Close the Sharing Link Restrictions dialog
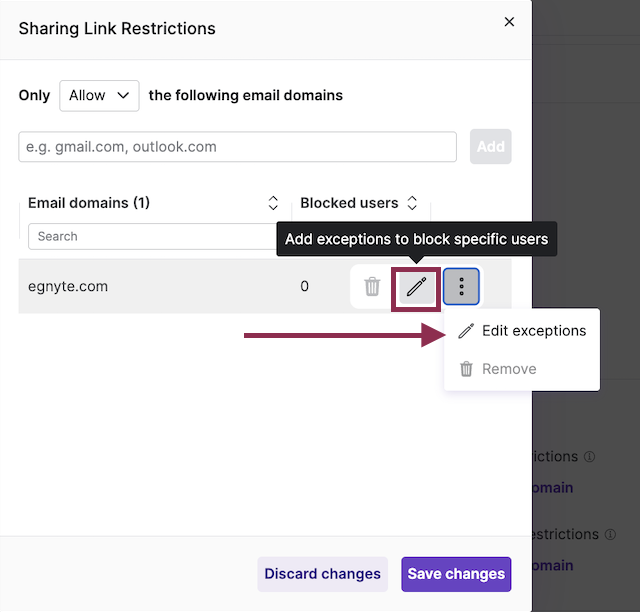Viewport: 640px width, 612px height. tap(509, 22)
